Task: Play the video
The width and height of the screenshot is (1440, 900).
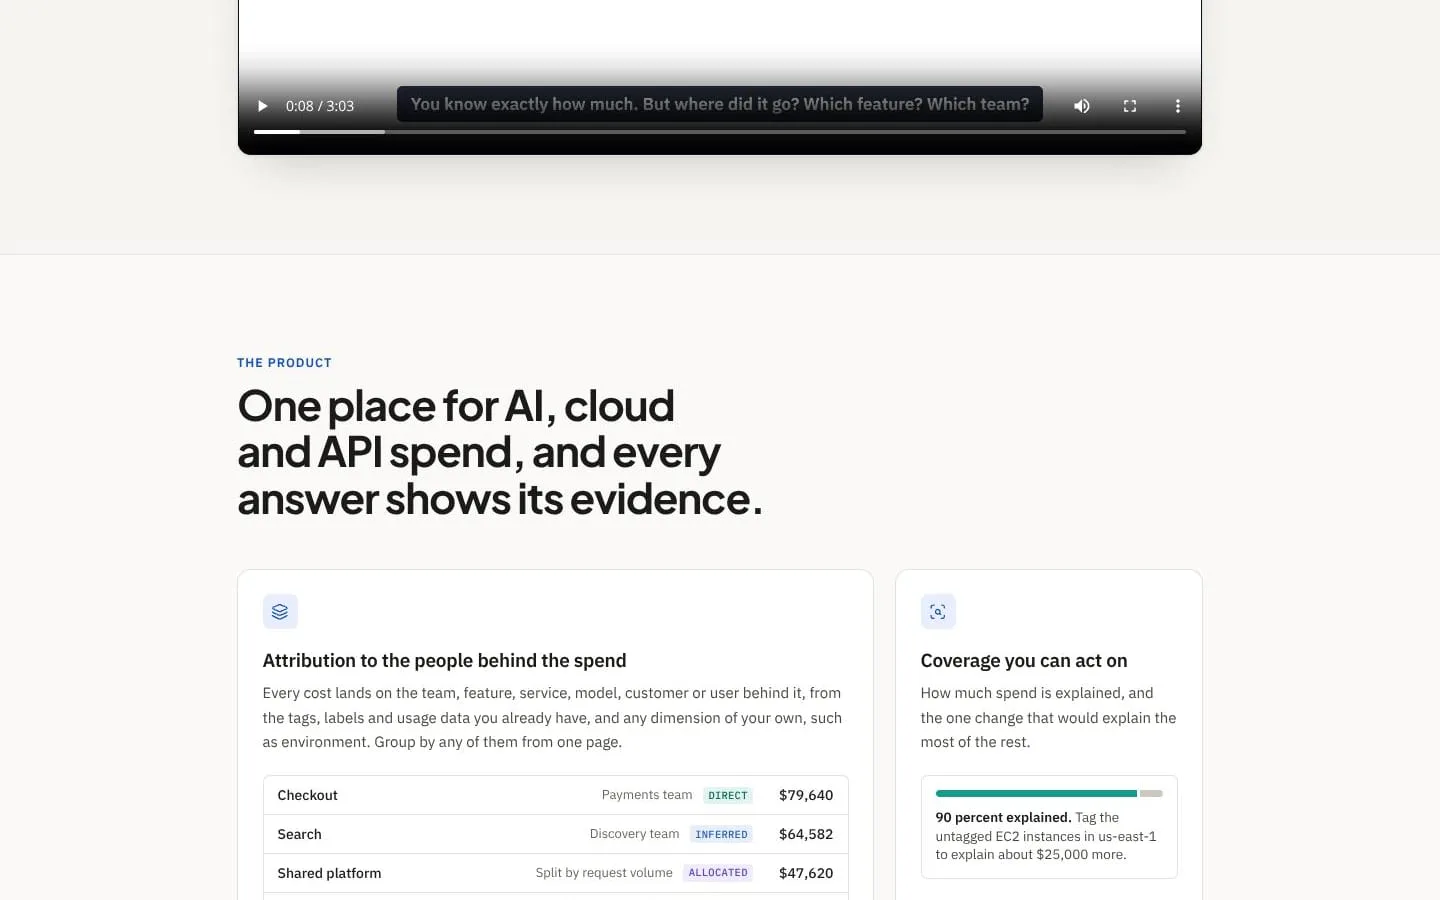Action: coord(263,106)
